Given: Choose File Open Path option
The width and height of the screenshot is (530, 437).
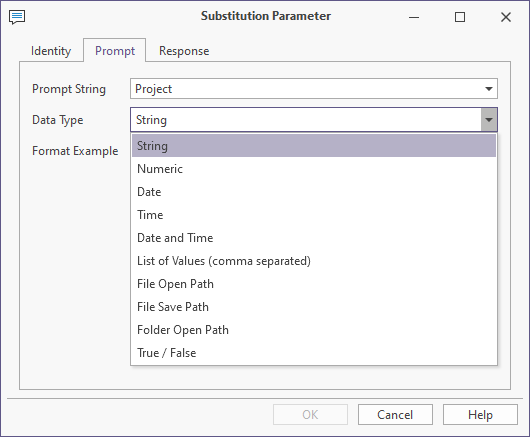Looking at the screenshot, I should click(x=314, y=284).
